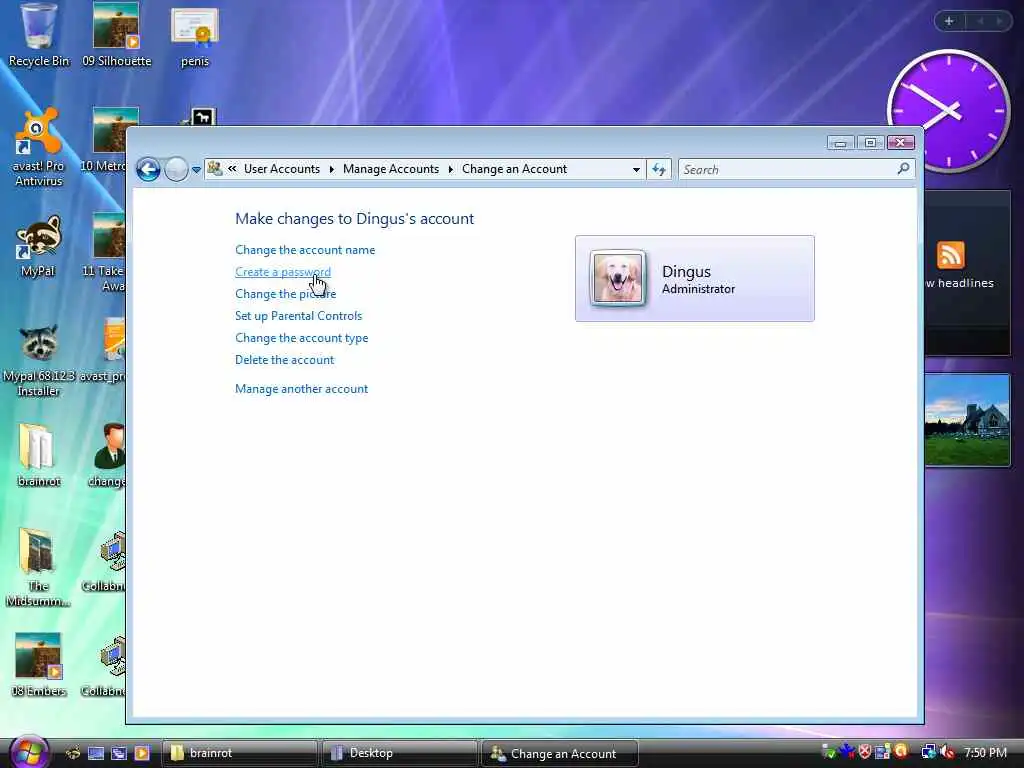Click the 7:50 PM taskbar clock
The image size is (1024, 768).
pyautogui.click(x=985, y=753)
